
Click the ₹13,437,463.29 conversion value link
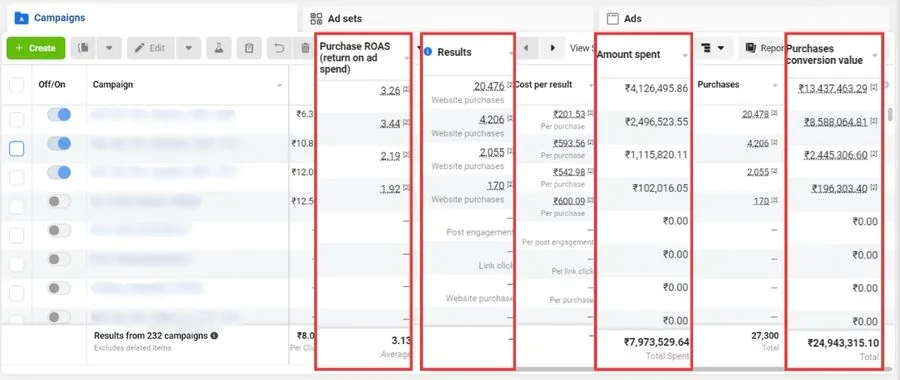(833, 88)
